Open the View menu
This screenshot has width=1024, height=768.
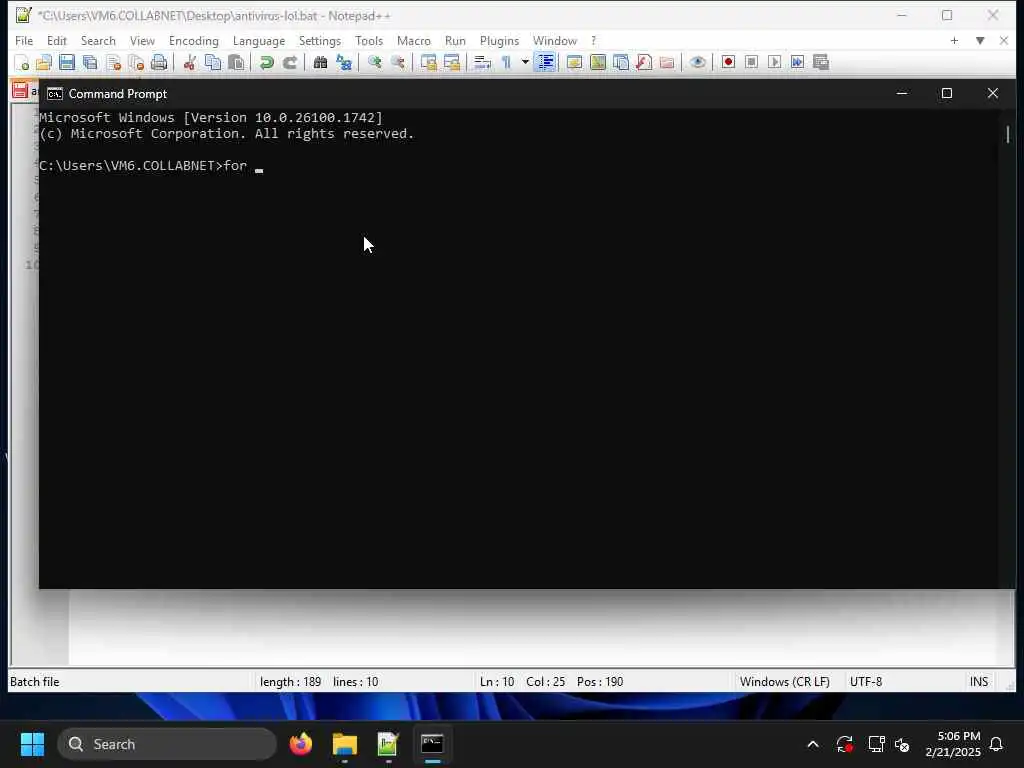coord(142,40)
